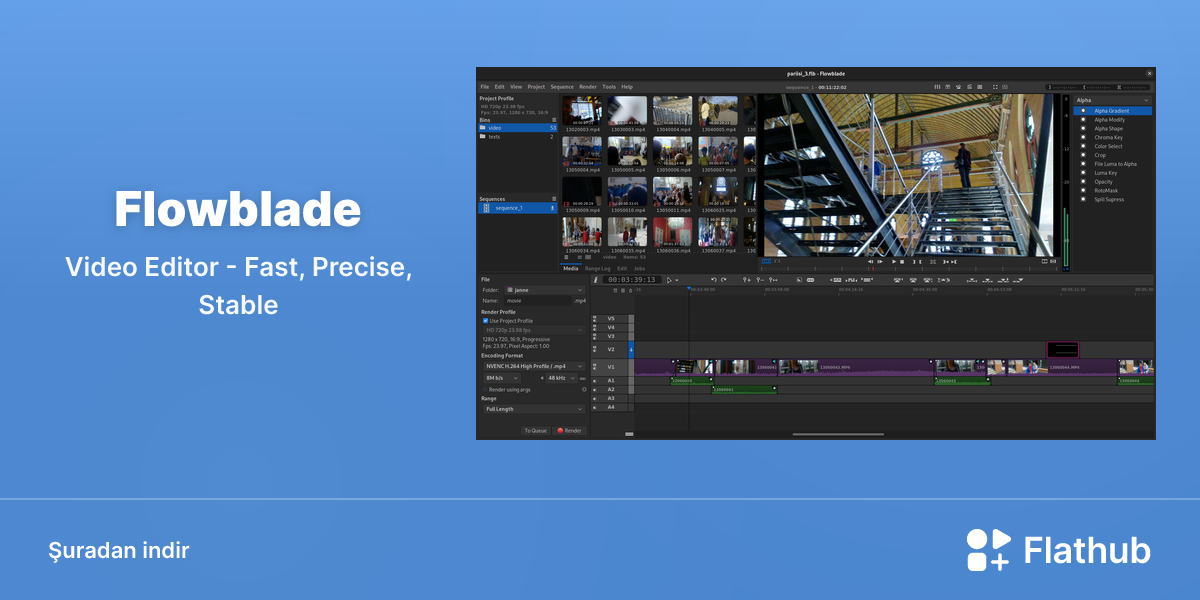The width and height of the screenshot is (1200, 600).
Task: Open the NVENC H.264 encoding format dropdown
Action: (x=533, y=366)
